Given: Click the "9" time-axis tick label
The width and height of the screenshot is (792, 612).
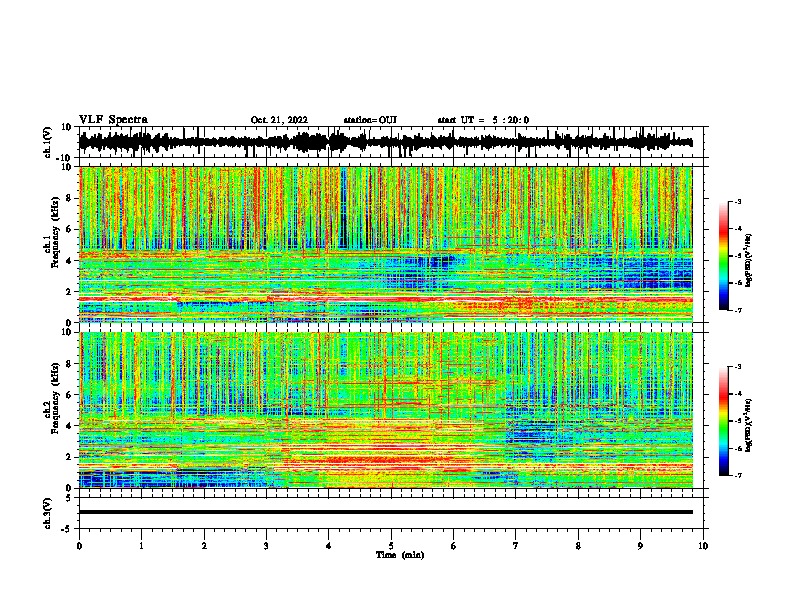Looking at the screenshot, I should (640, 546).
